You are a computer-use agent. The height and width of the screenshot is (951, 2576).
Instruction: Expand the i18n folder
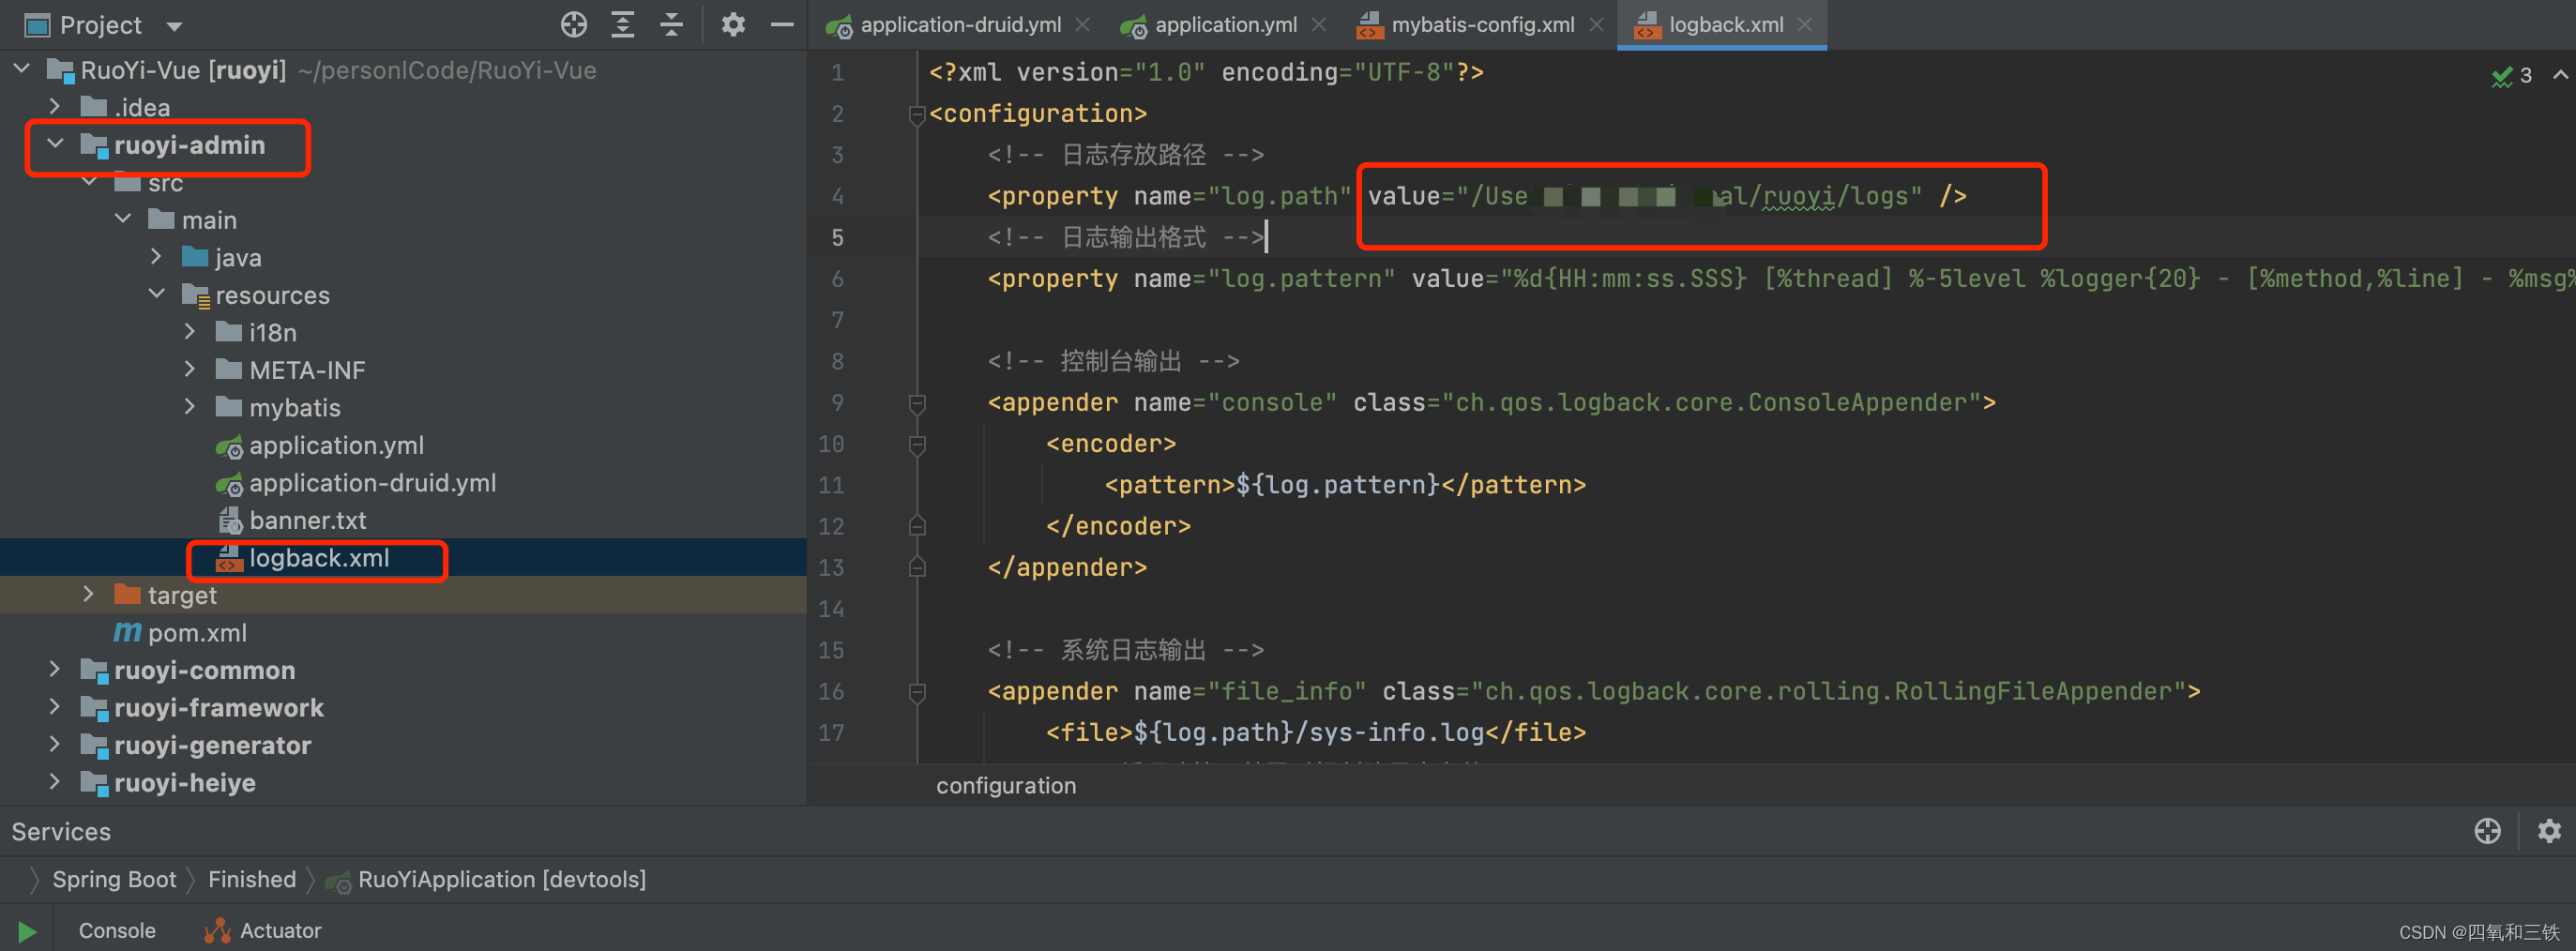[x=190, y=332]
